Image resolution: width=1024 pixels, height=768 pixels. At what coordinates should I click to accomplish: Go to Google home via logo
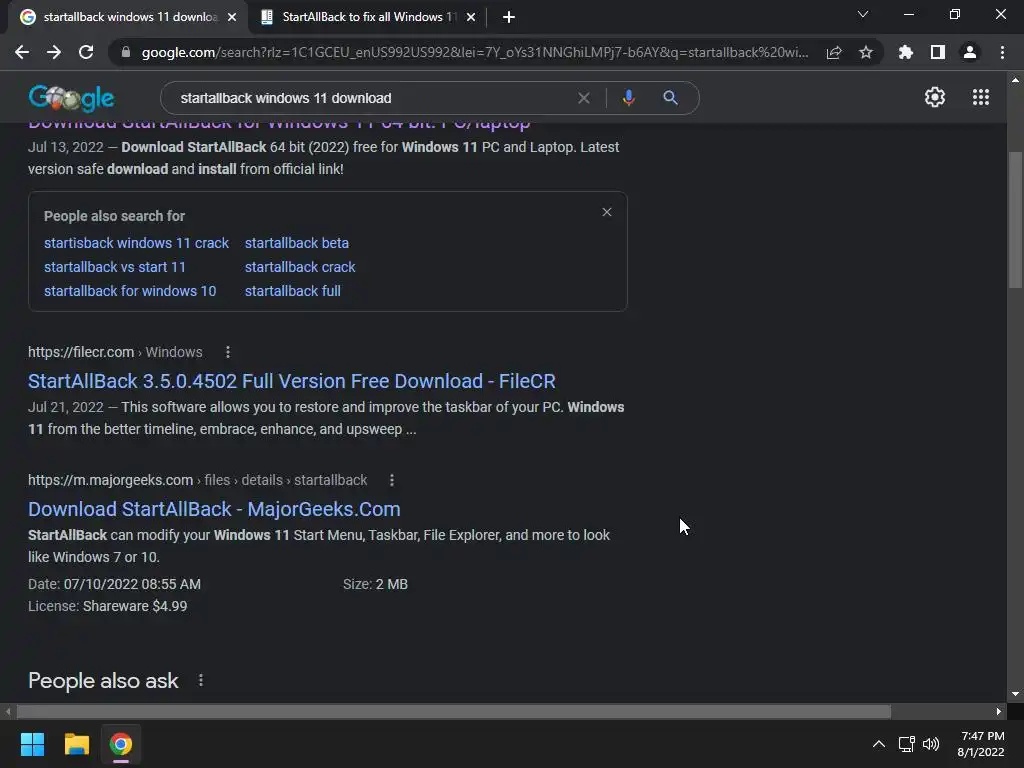click(x=71, y=98)
